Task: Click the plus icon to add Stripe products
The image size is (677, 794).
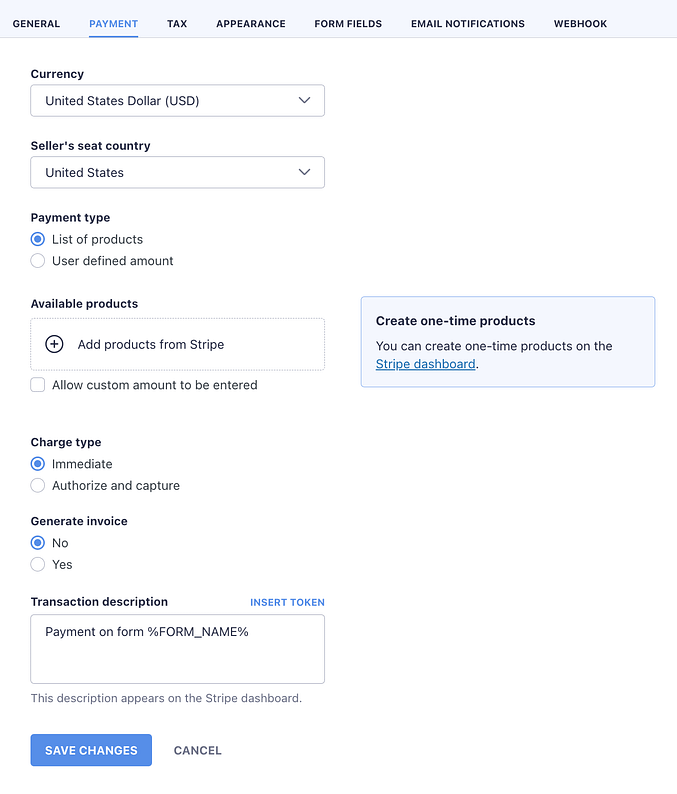Action: [x=55, y=344]
